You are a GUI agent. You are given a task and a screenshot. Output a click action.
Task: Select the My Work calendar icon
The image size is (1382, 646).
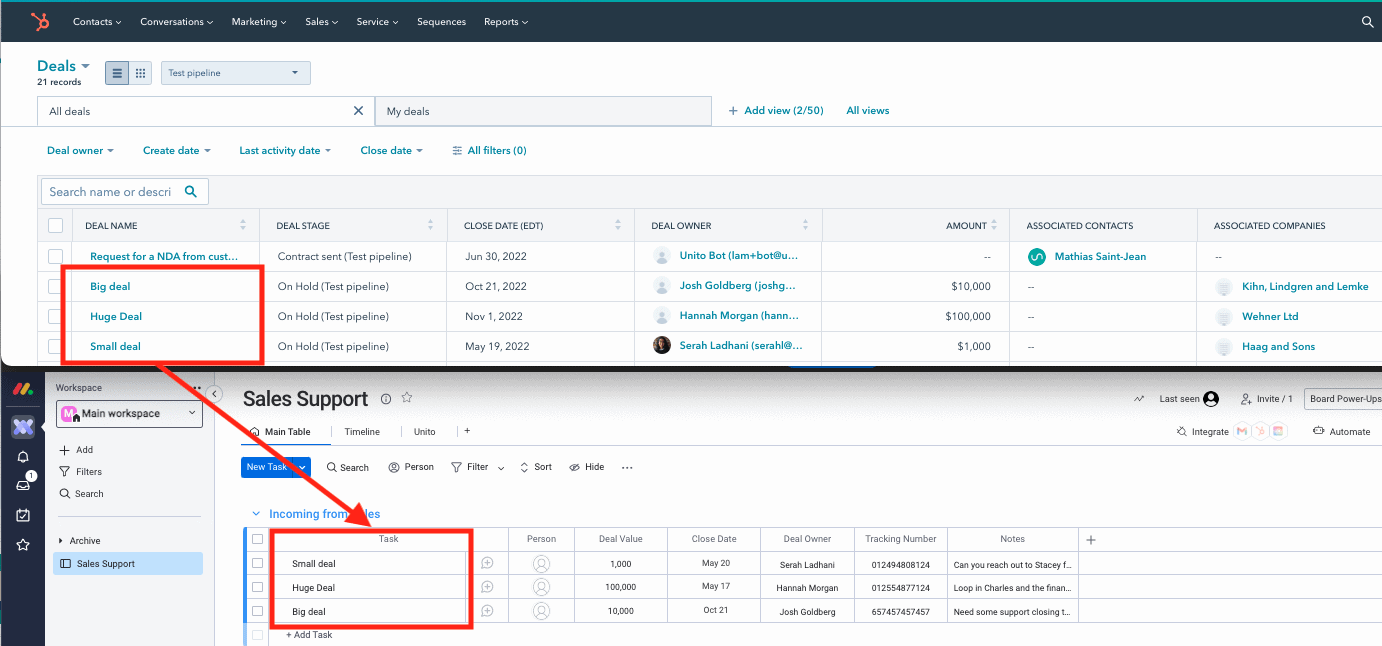pos(23,514)
